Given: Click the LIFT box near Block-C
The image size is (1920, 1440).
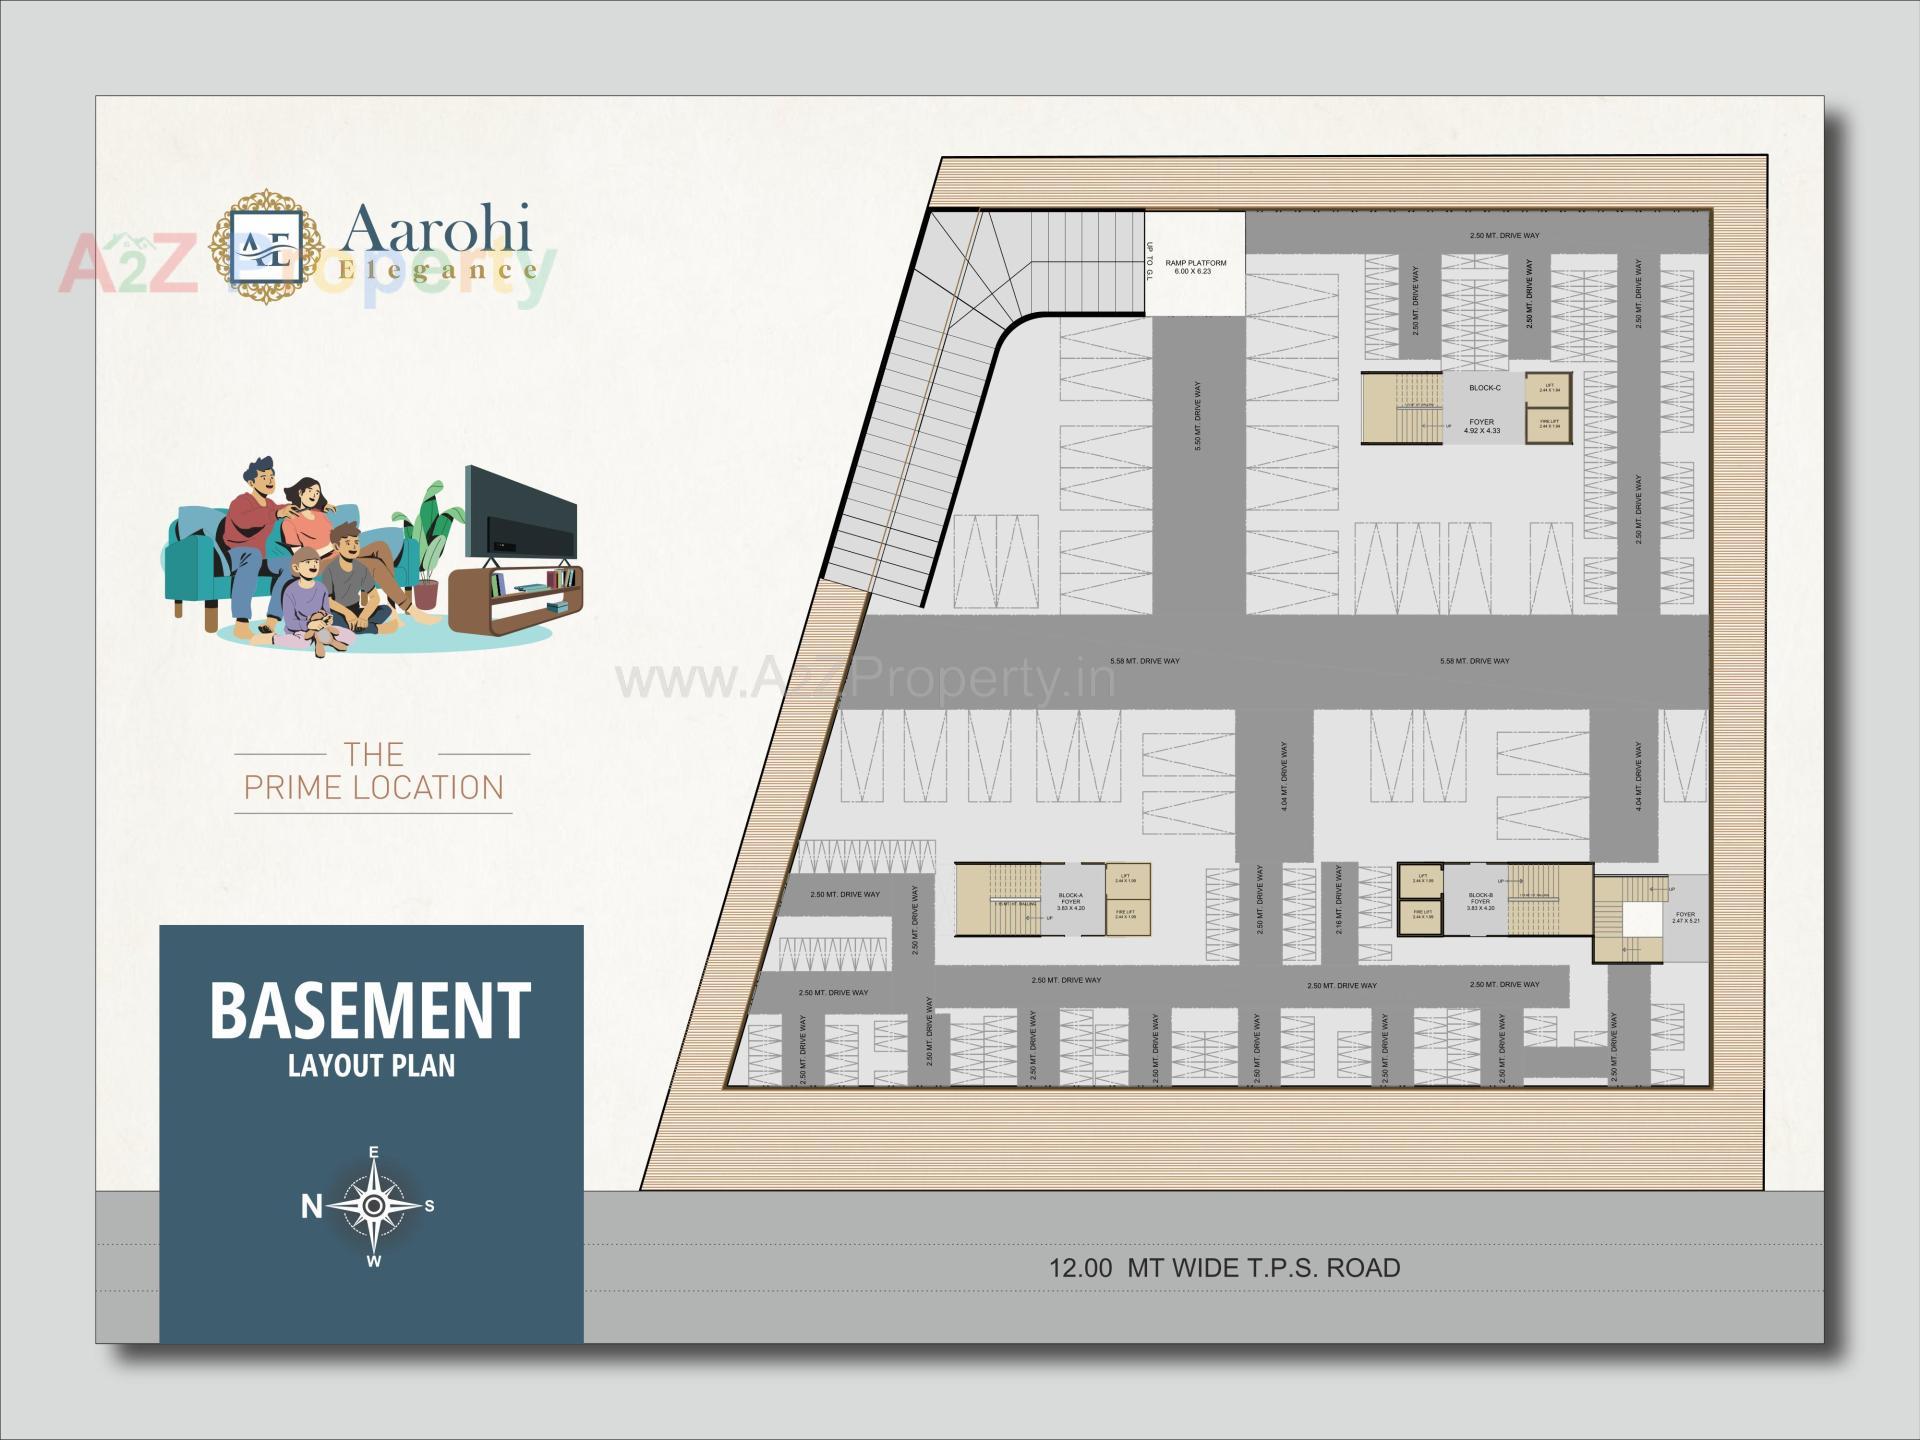Looking at the screenshot, I should (1549, 390).
